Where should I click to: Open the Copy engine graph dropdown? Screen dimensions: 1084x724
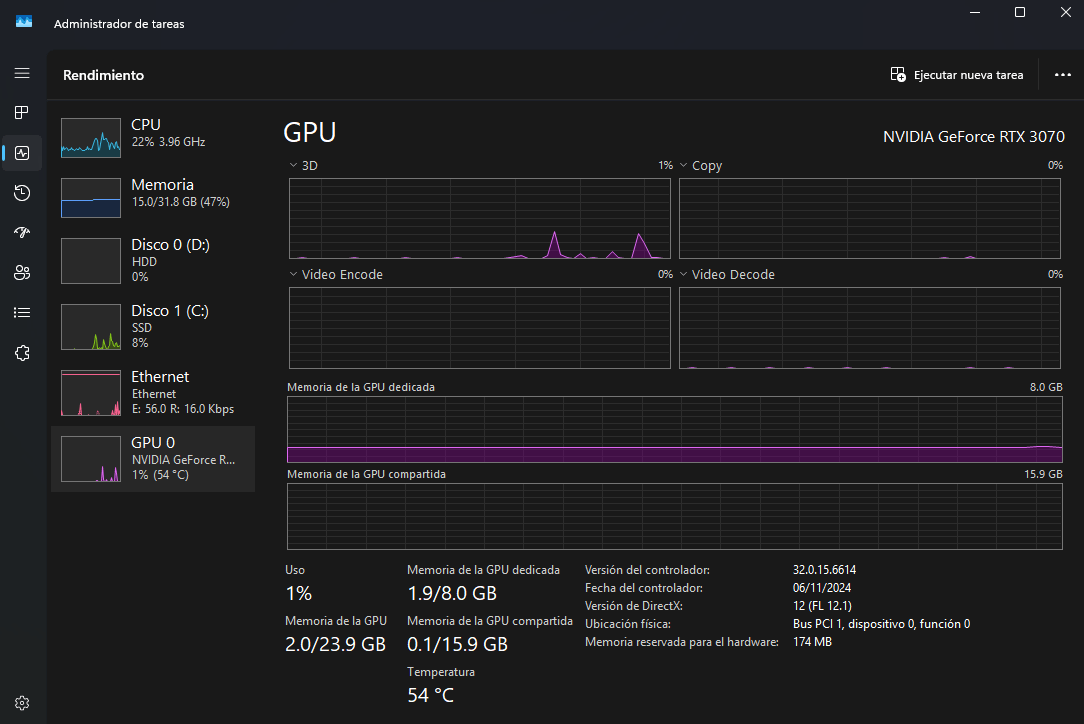(684, 165)
